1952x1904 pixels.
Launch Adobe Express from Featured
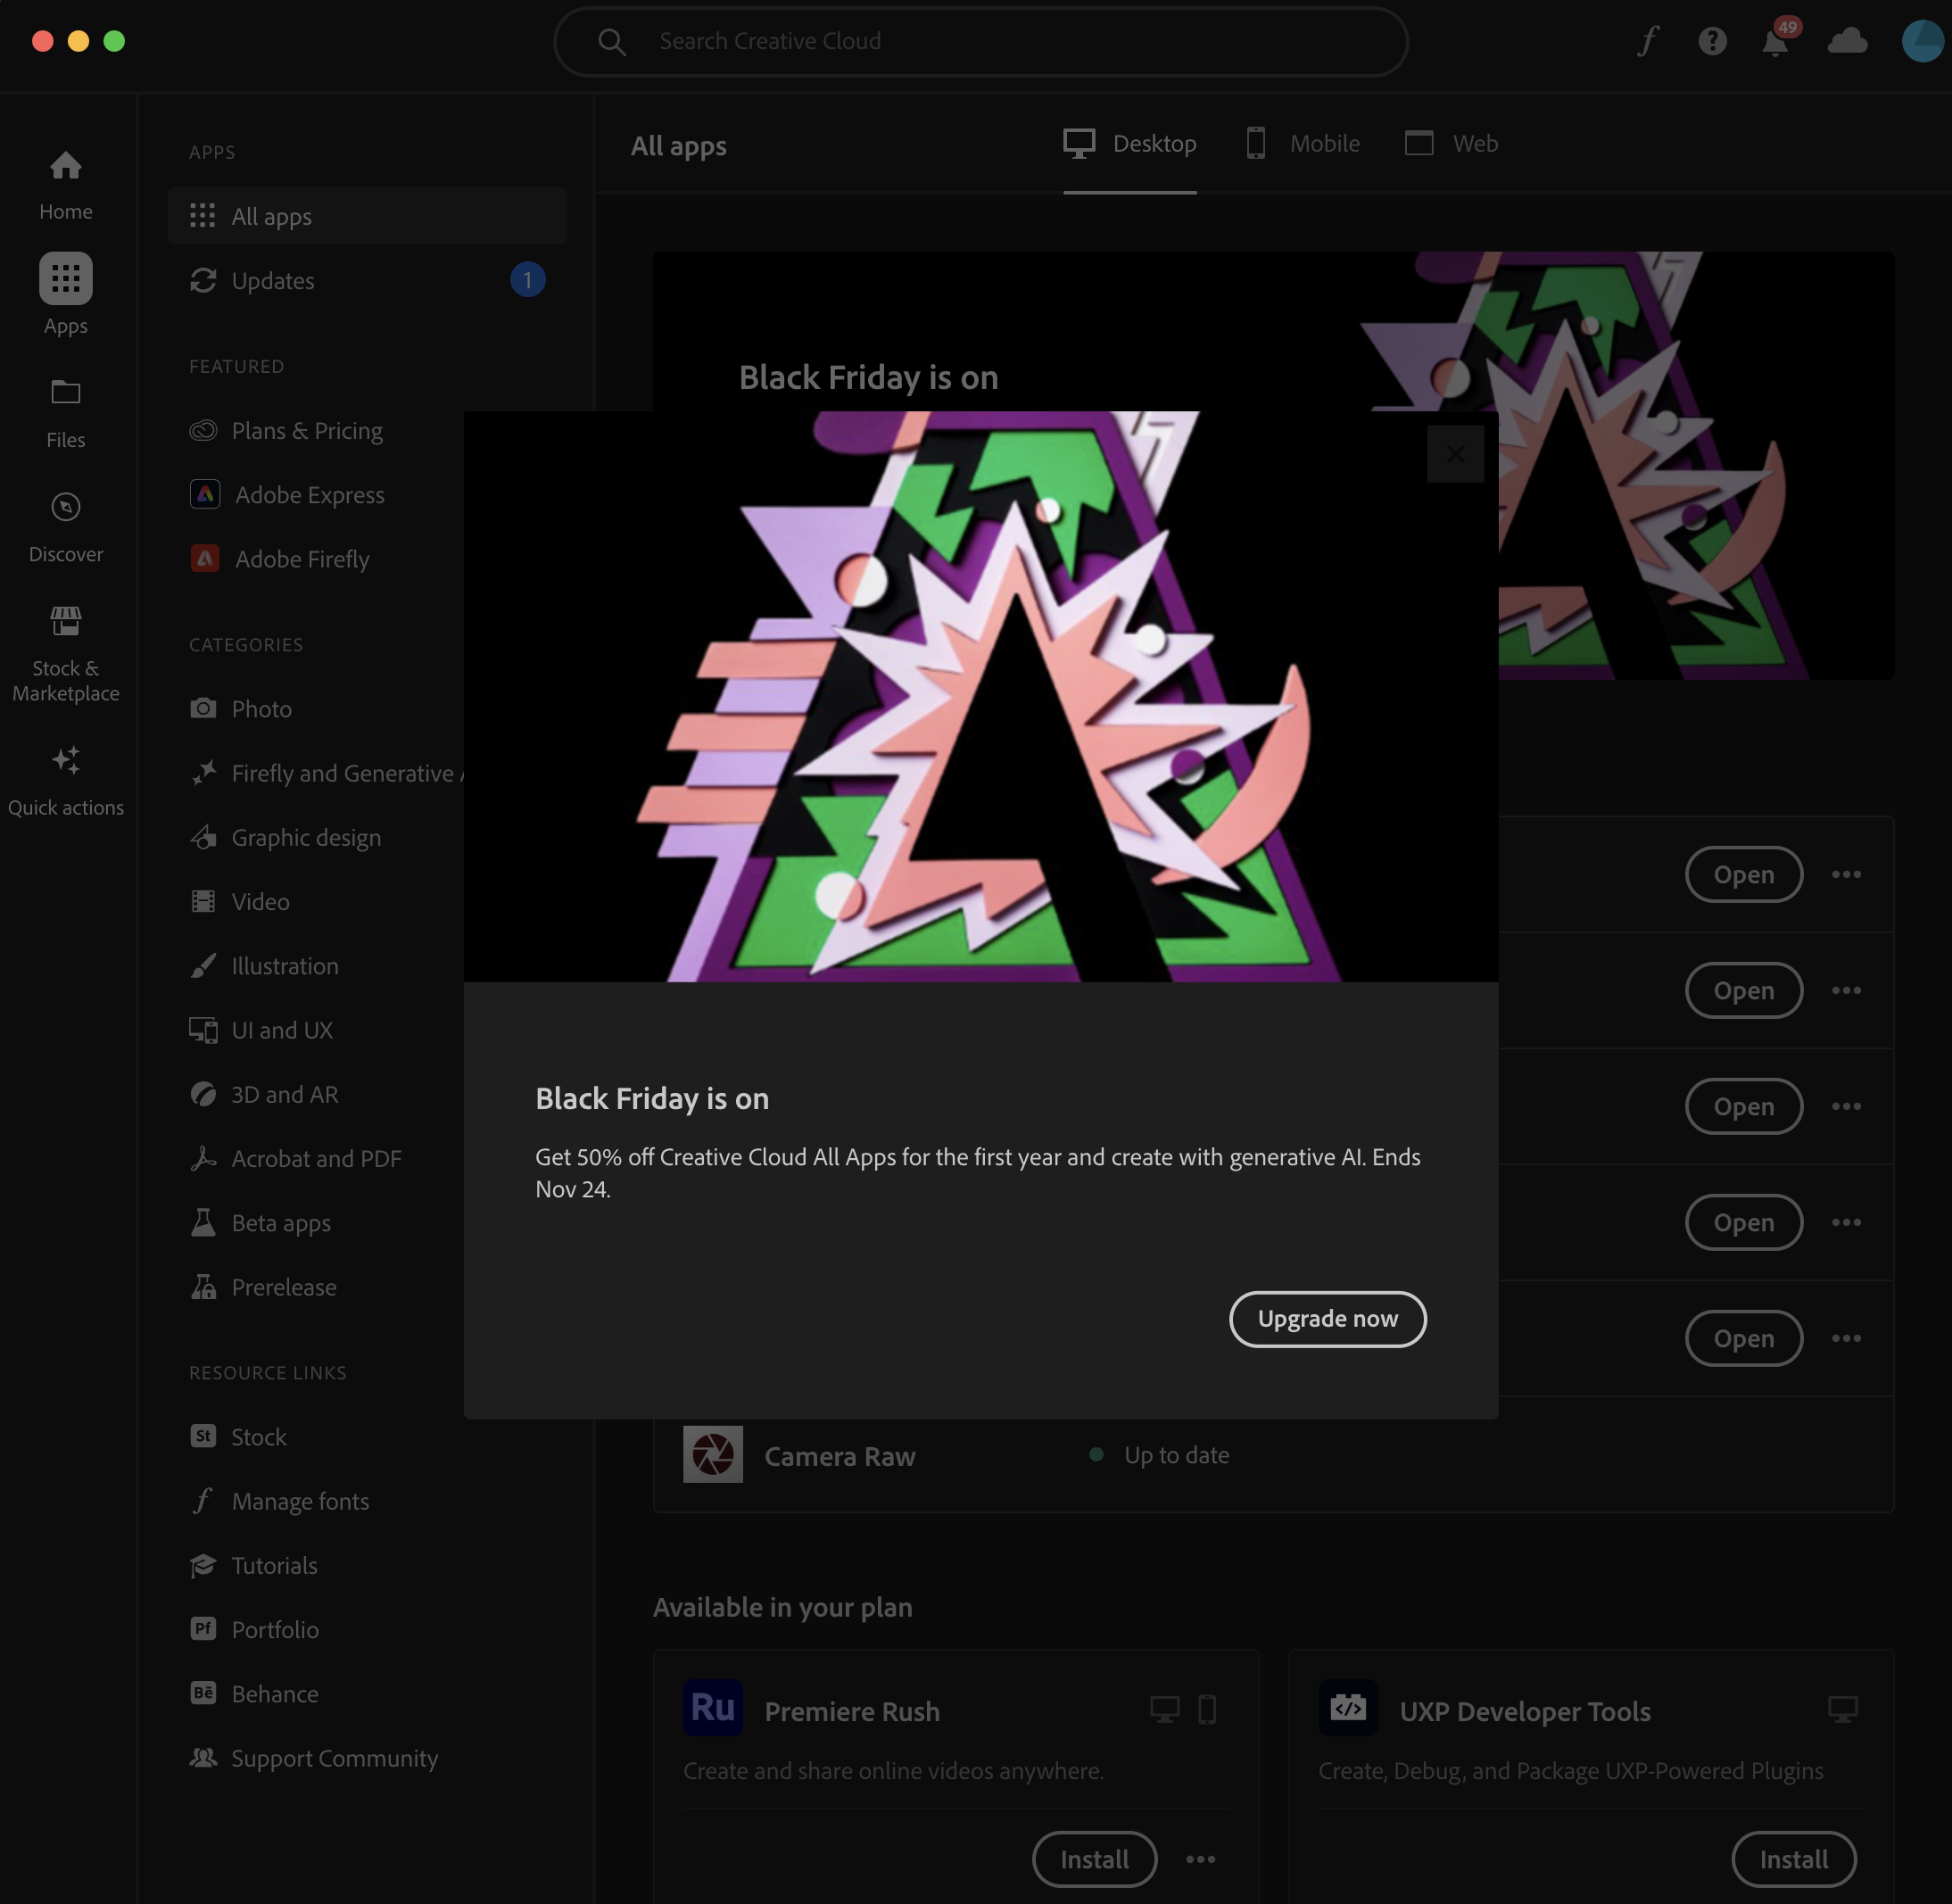(308, 494)
